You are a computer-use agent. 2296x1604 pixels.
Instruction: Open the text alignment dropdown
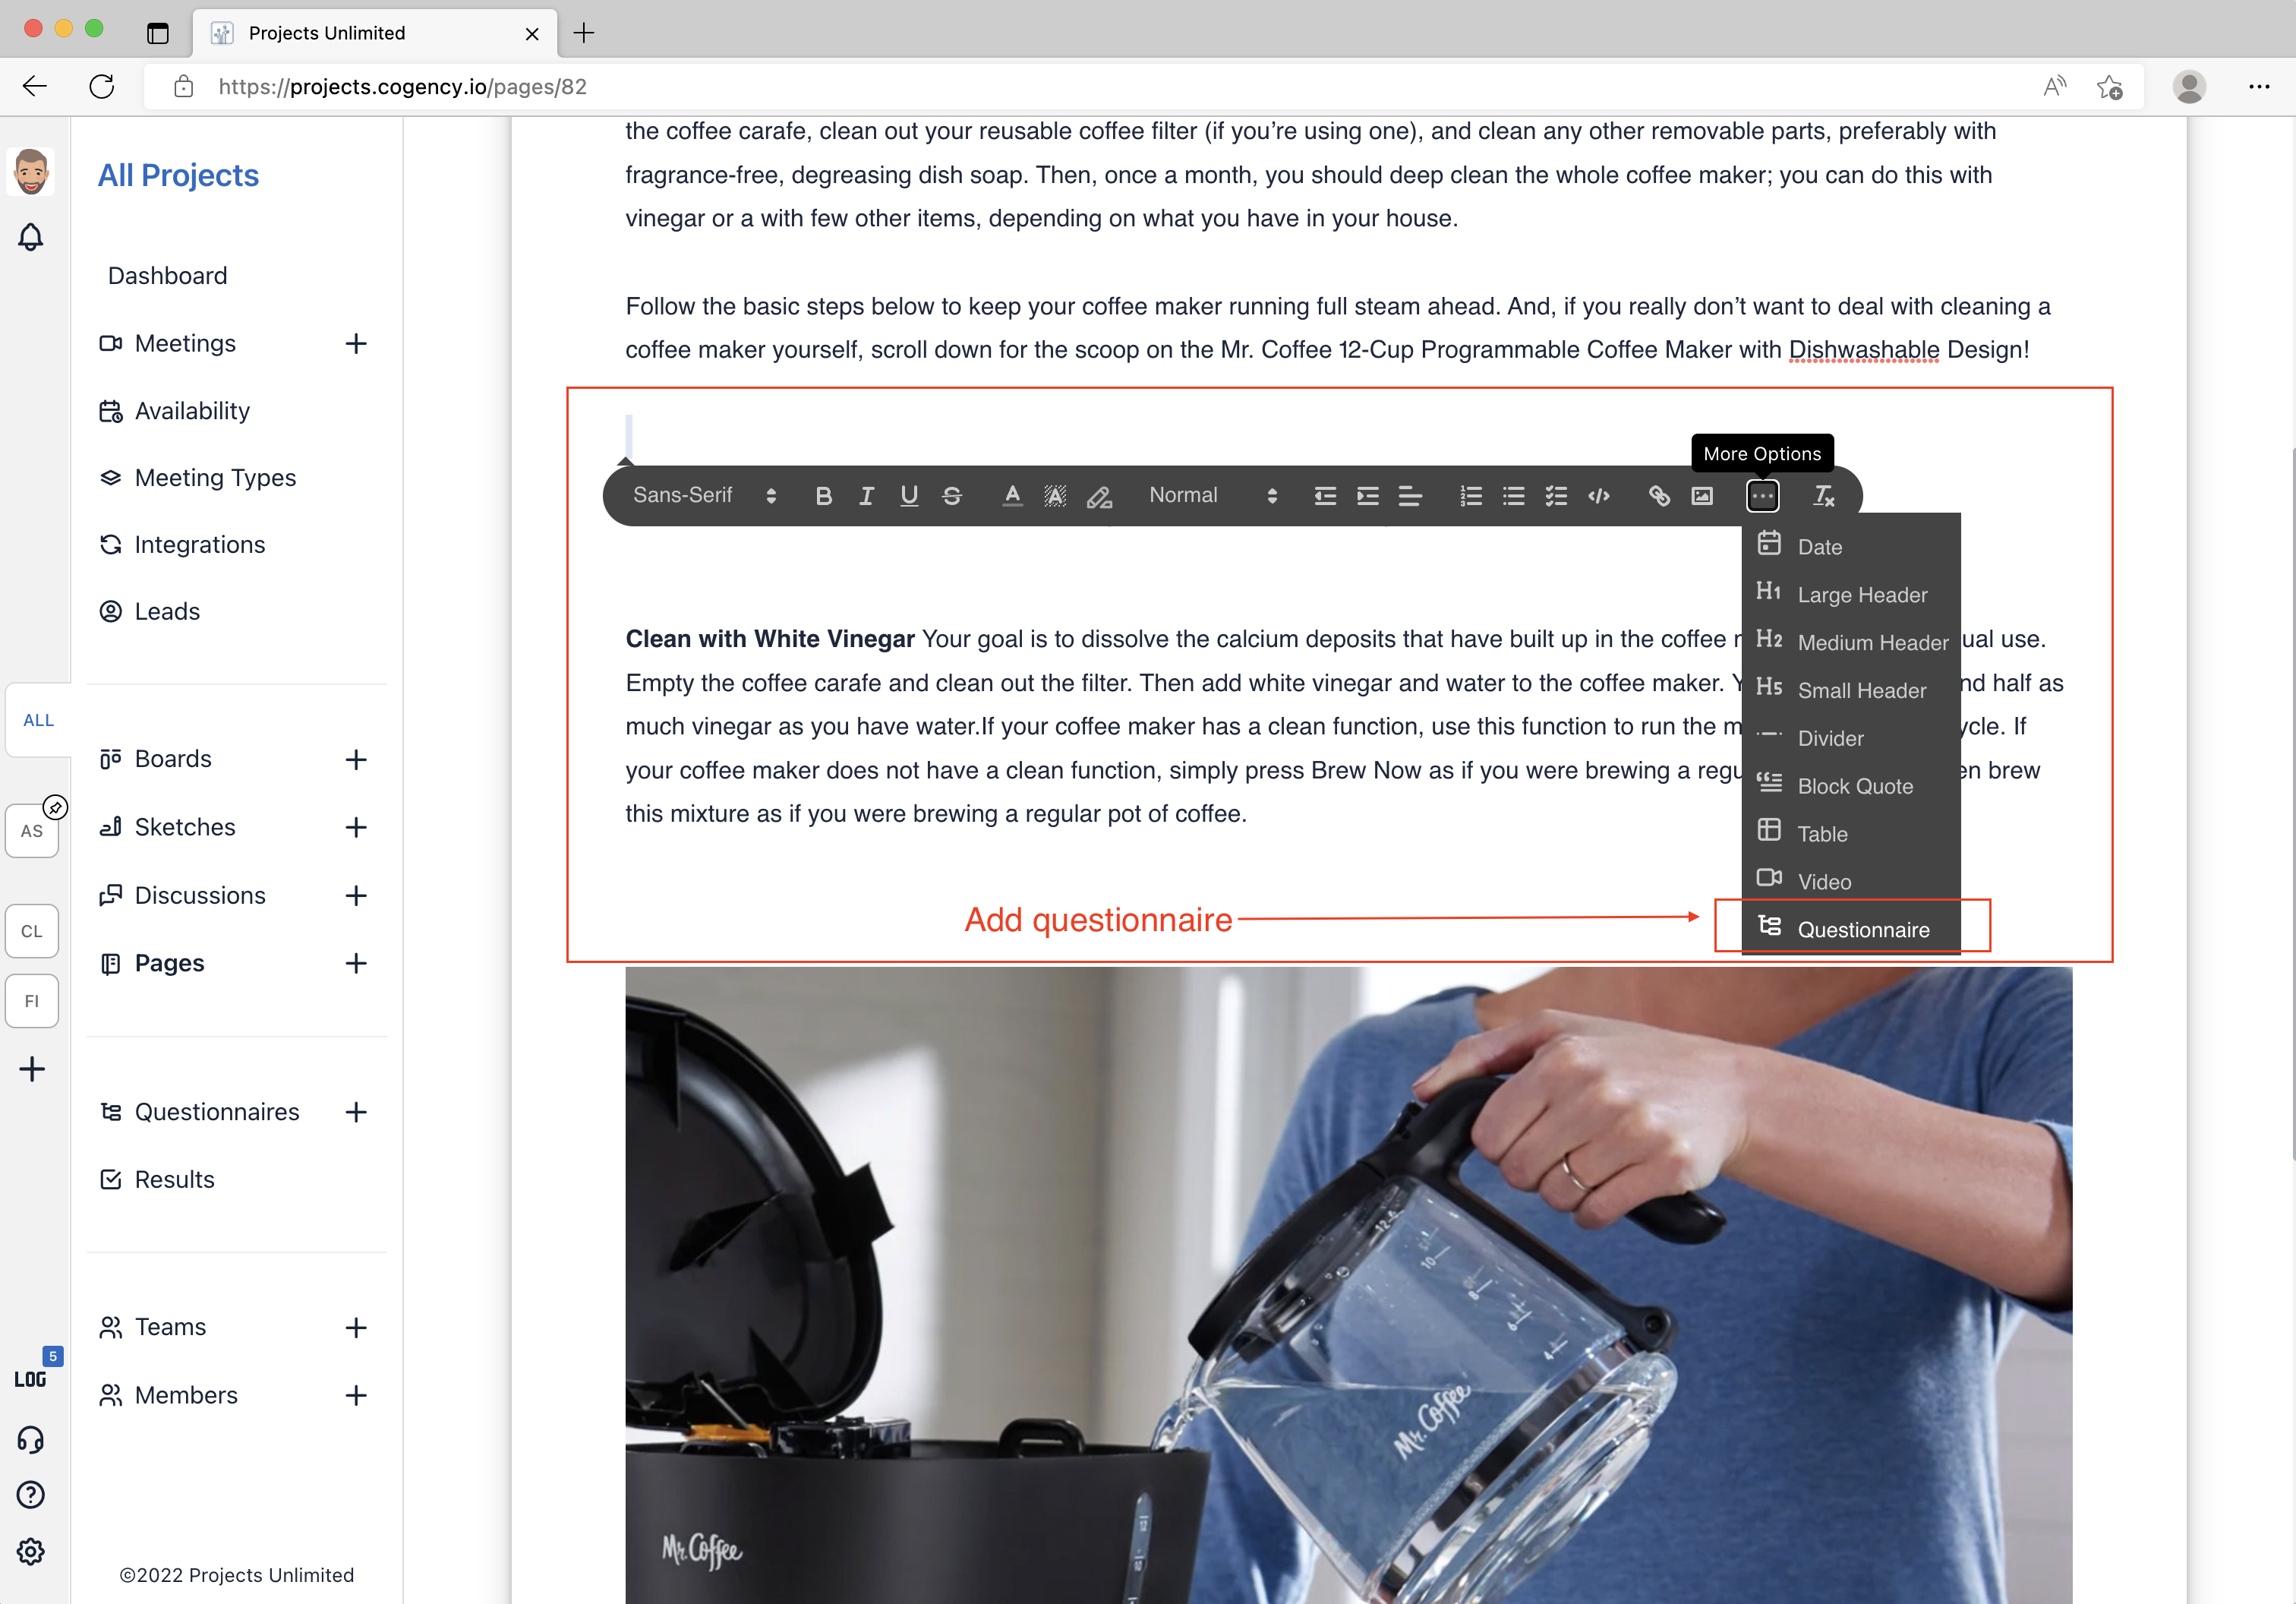1410,496
